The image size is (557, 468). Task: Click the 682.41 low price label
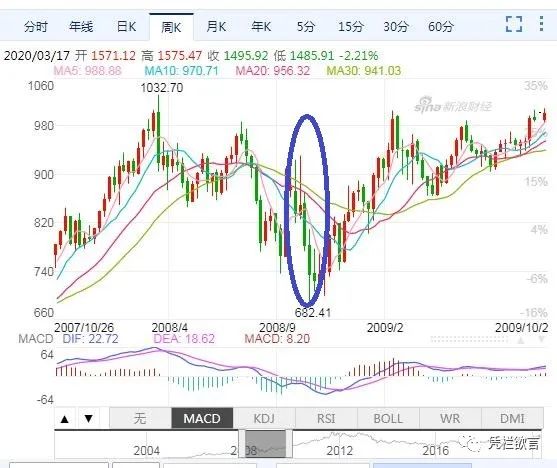[313, 313]
